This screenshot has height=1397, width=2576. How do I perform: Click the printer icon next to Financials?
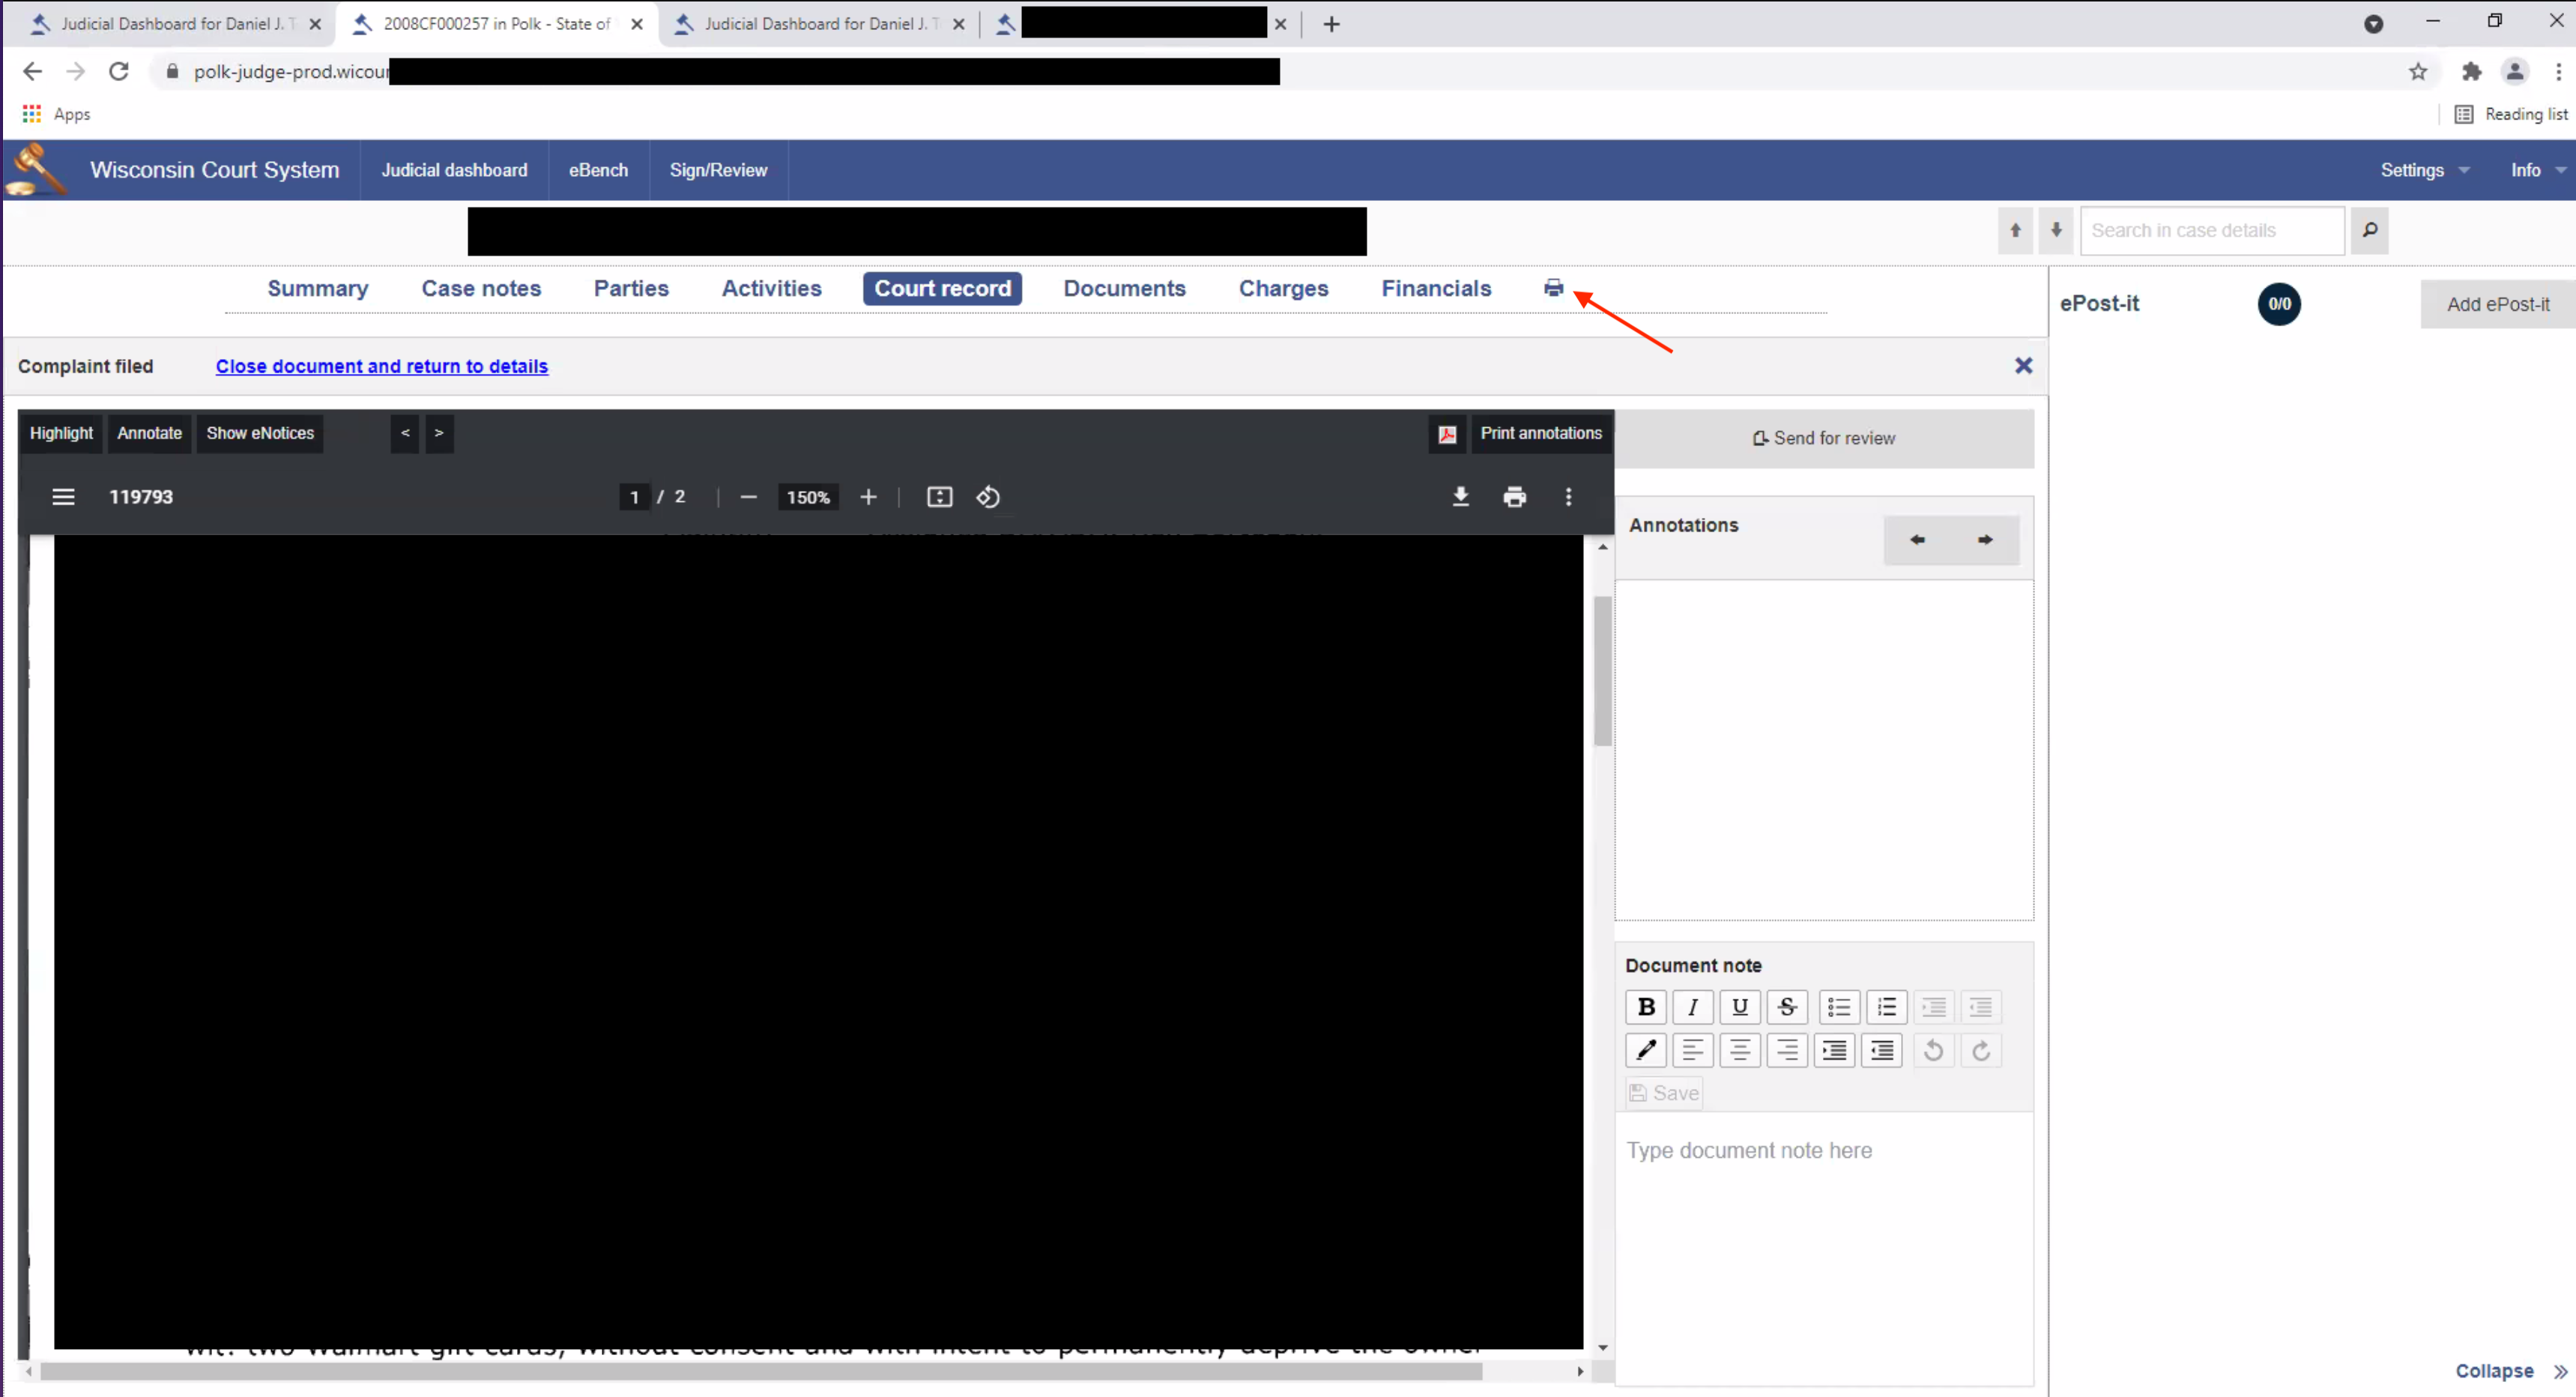(1553, 288)
